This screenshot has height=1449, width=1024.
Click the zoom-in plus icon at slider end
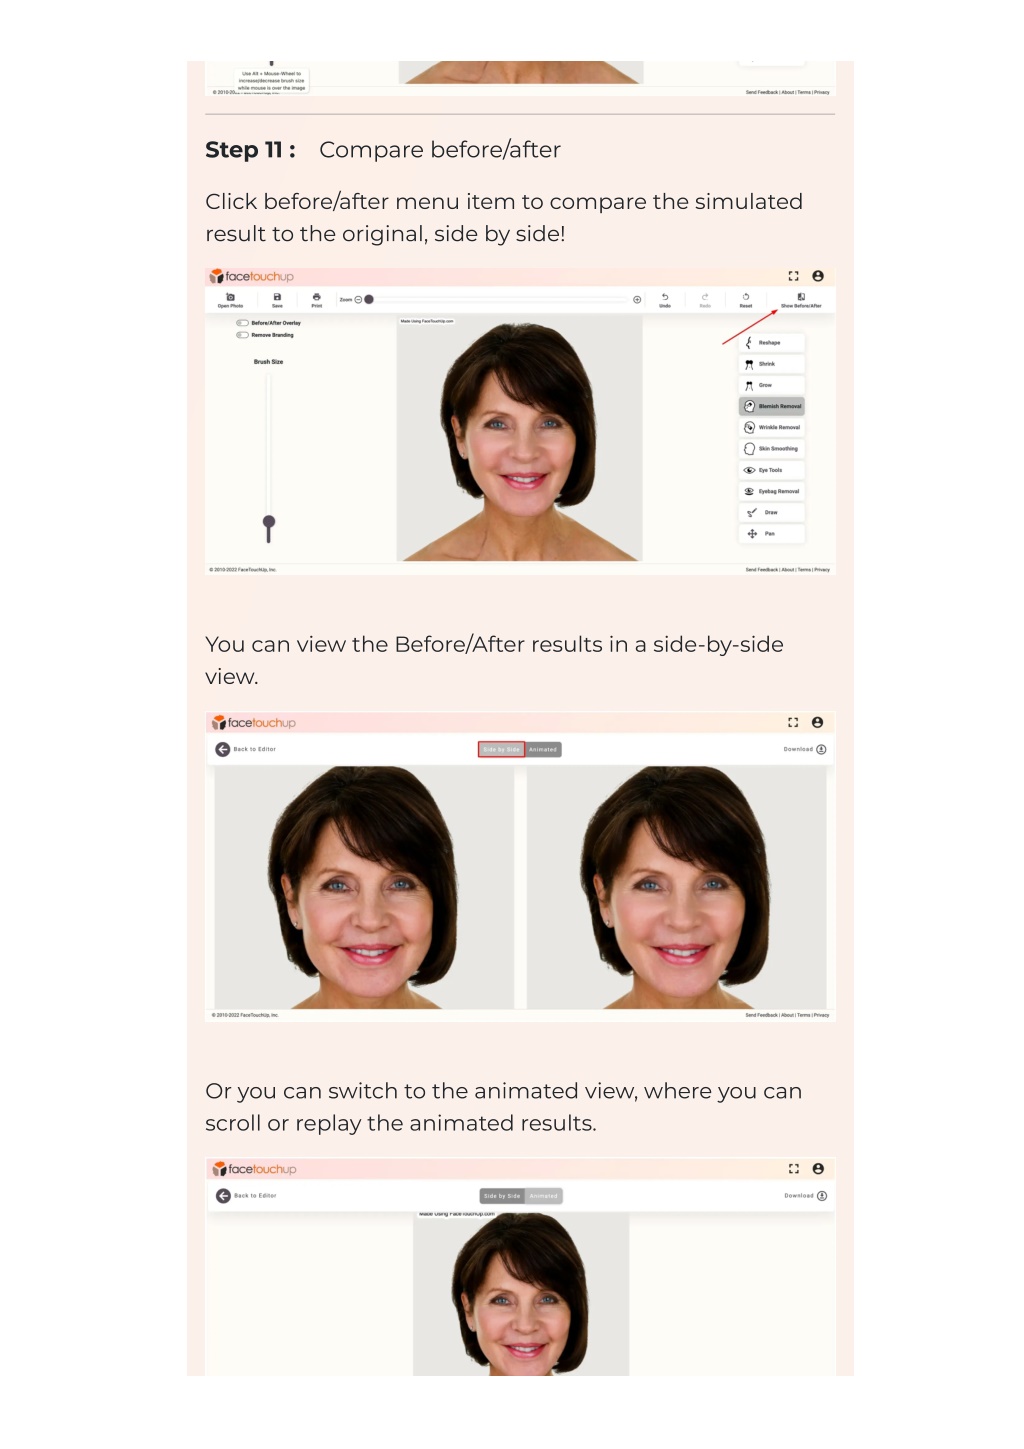click(x=637, y=299)
